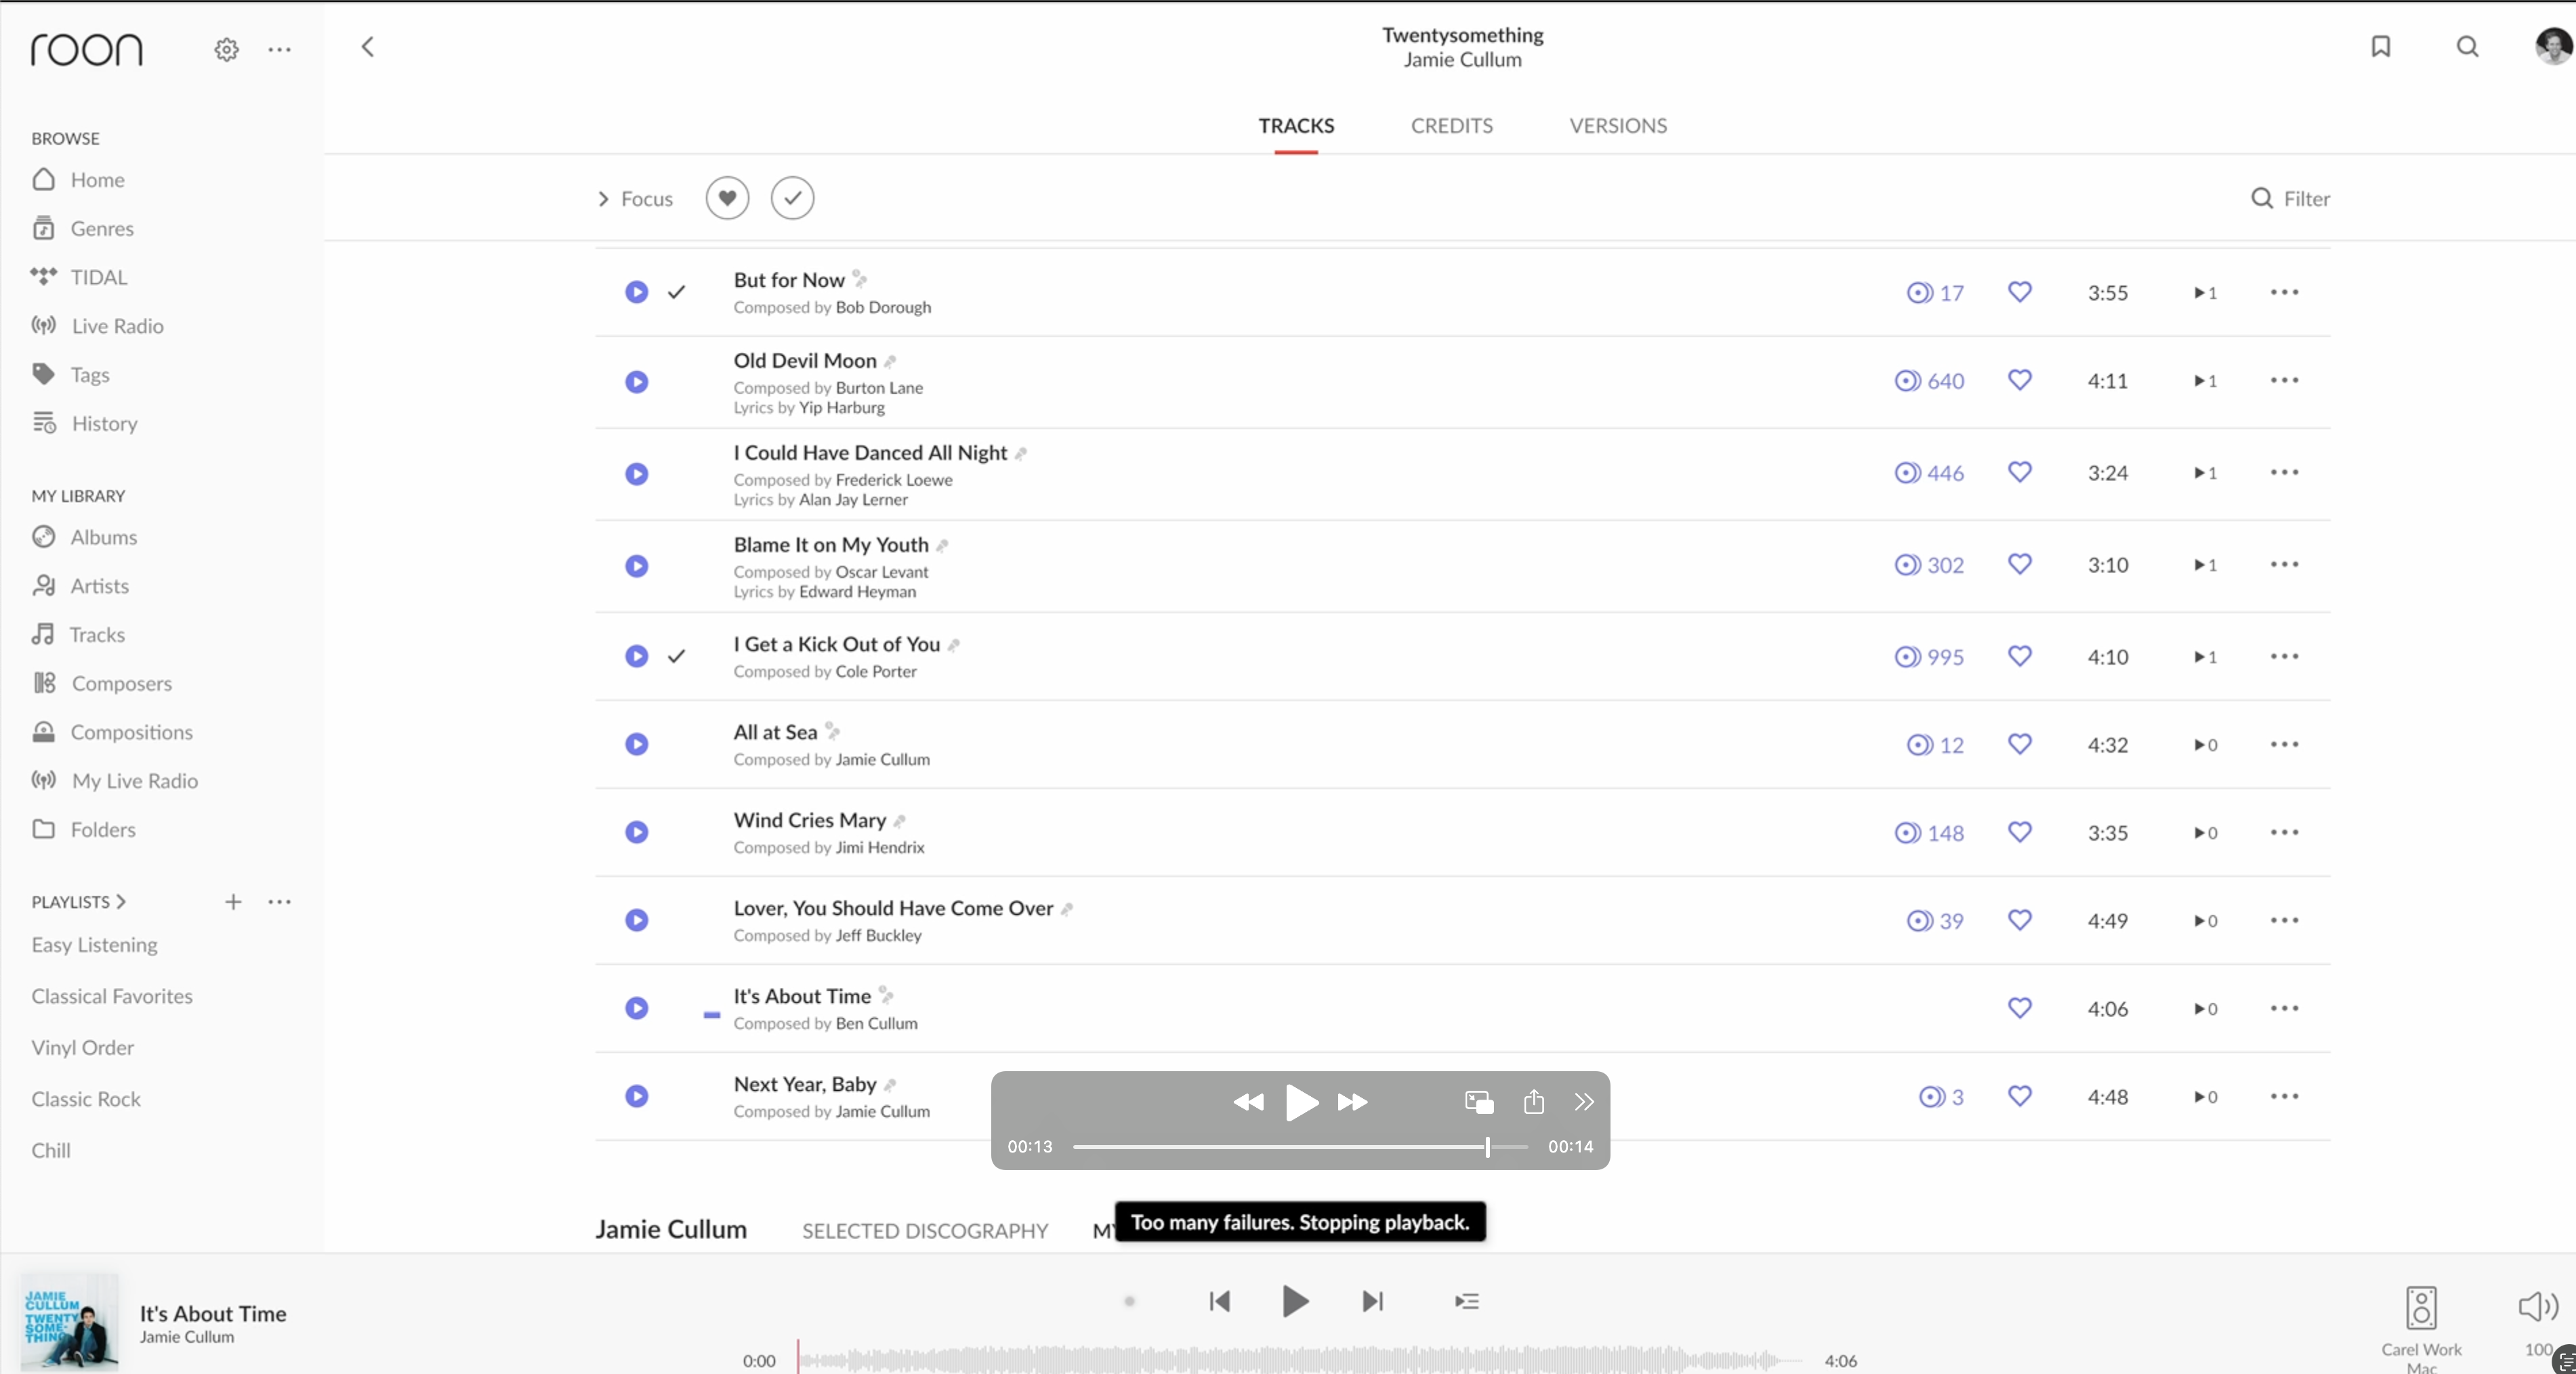Open TIDAL in the sidebar
2576x1374 pixels.
80,277
